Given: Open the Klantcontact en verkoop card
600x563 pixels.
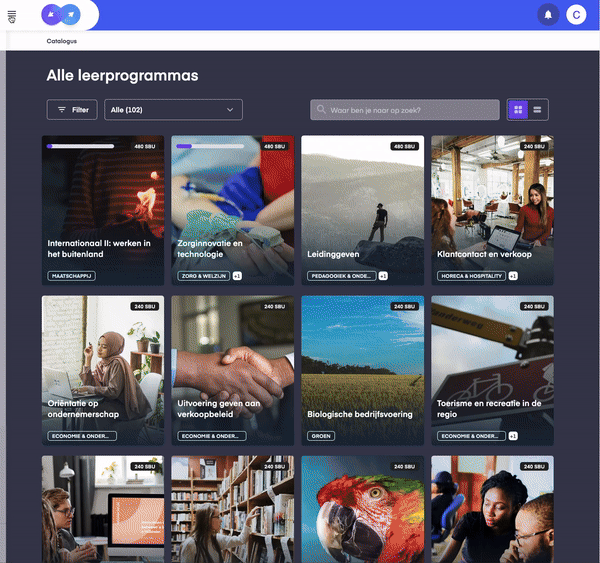Looking at the screenshot, I should pos(492,210).
